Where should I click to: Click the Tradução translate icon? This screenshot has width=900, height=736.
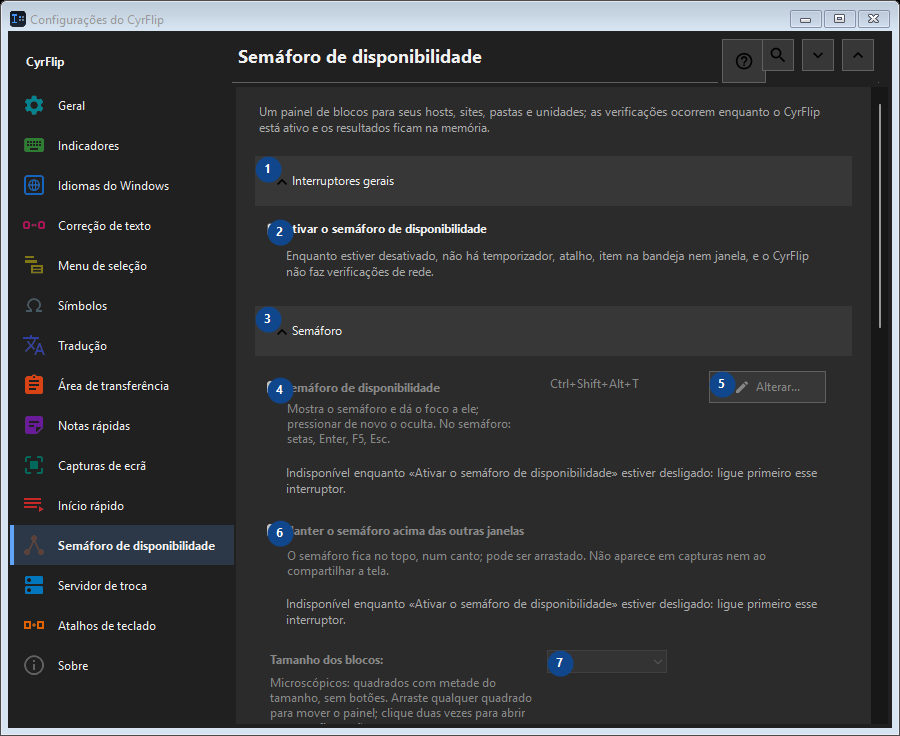click(34, 345)
